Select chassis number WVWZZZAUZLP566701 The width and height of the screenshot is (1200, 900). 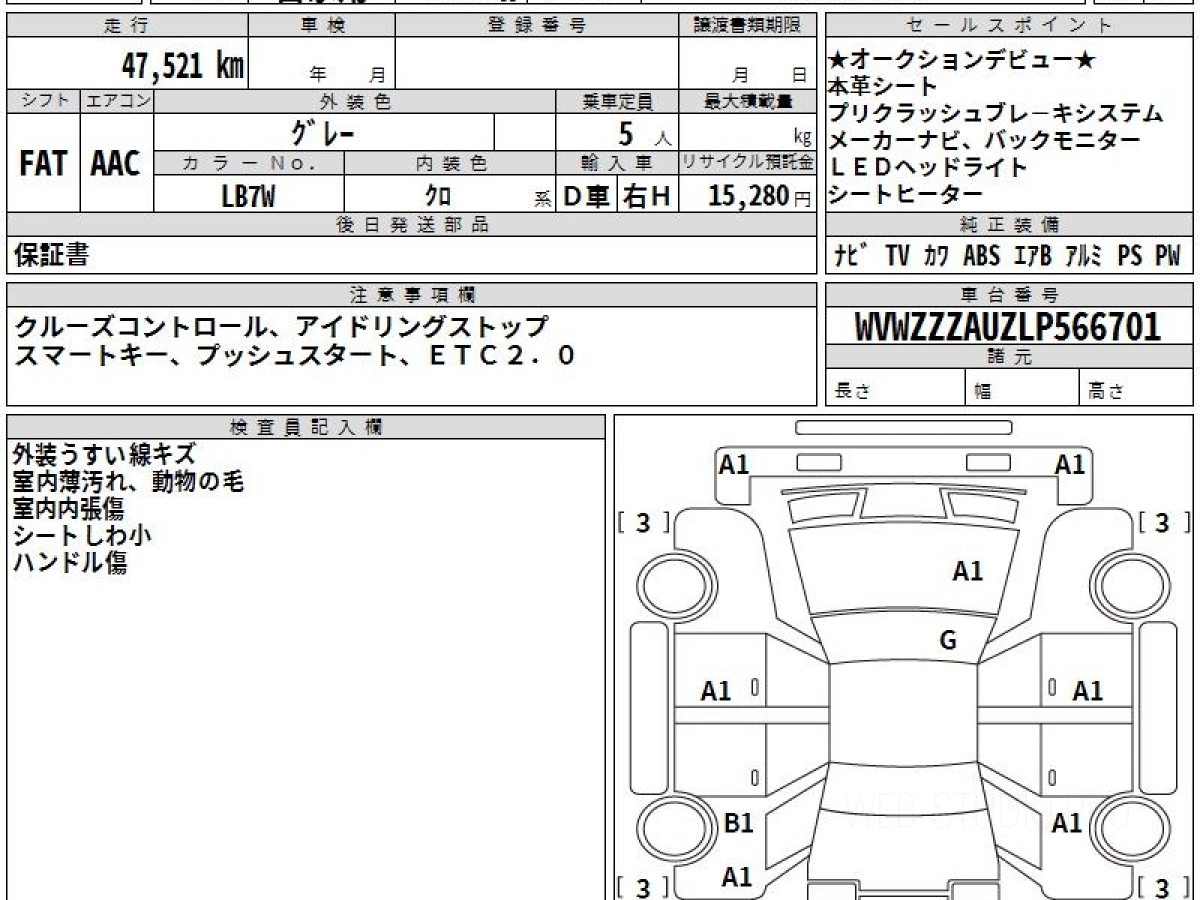point(1008,327)
